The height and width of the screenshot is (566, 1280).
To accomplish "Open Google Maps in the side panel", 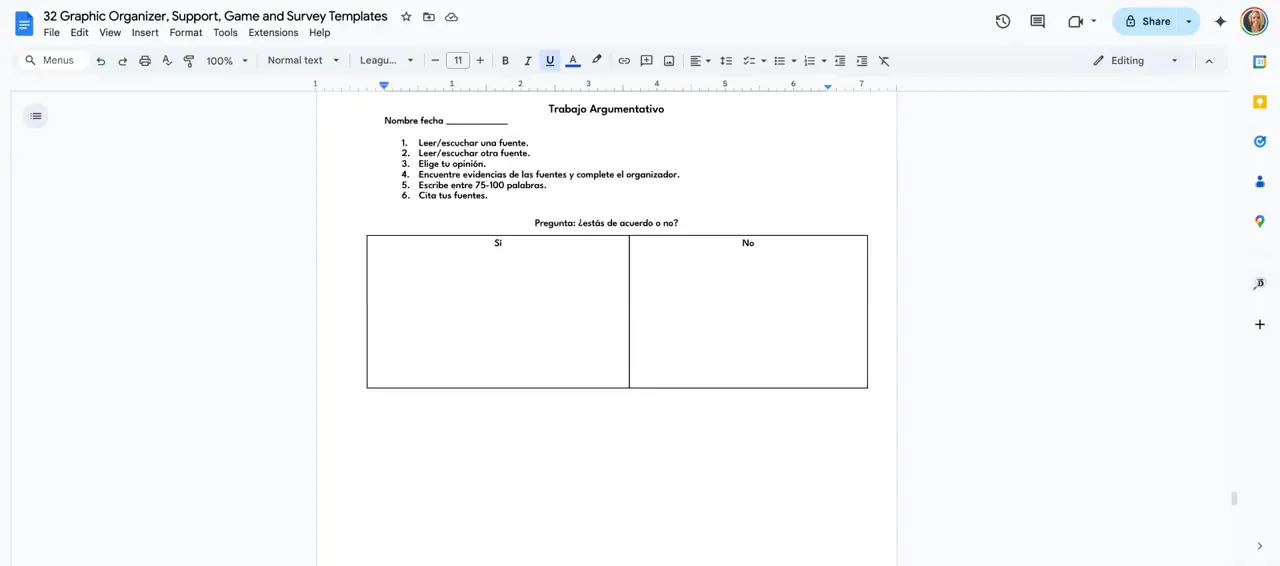I will point(1260,222).
